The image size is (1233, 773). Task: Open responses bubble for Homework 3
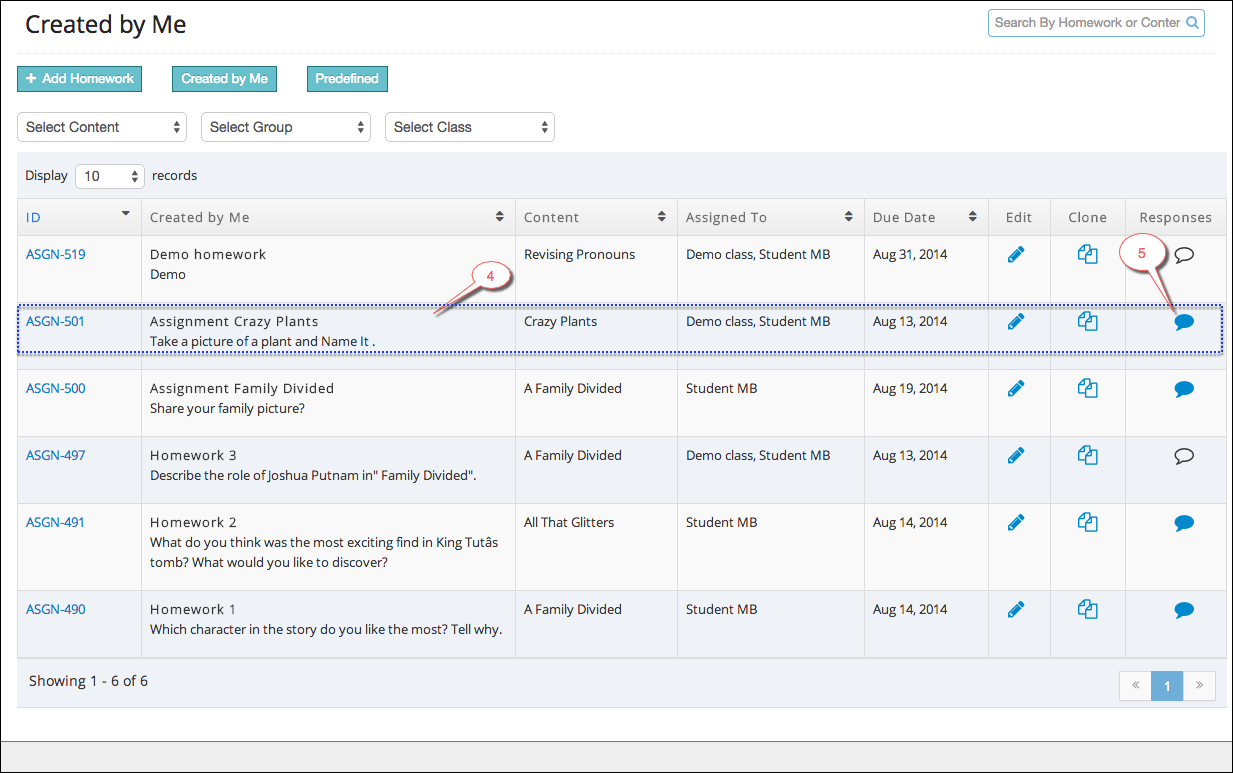(x=1184, y=456)
